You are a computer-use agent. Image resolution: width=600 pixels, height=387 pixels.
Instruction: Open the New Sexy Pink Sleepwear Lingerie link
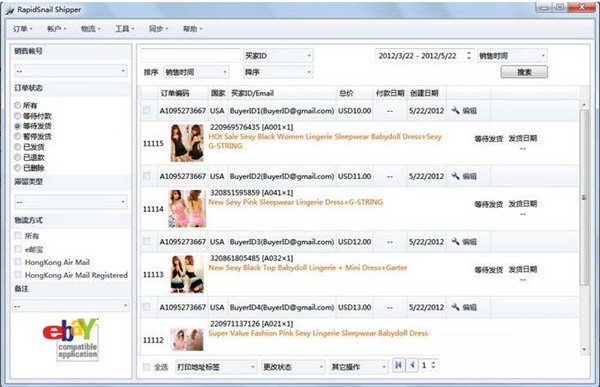point(295,202)
